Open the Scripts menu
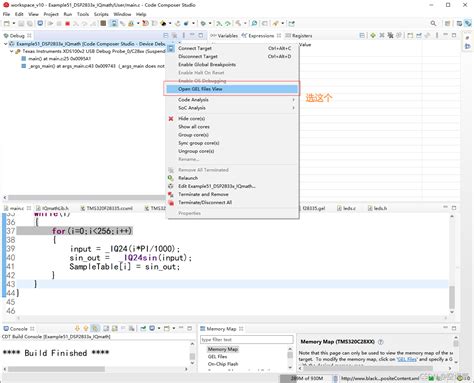The width and height of the screenshot is (474, 383). tap(101, 14)
